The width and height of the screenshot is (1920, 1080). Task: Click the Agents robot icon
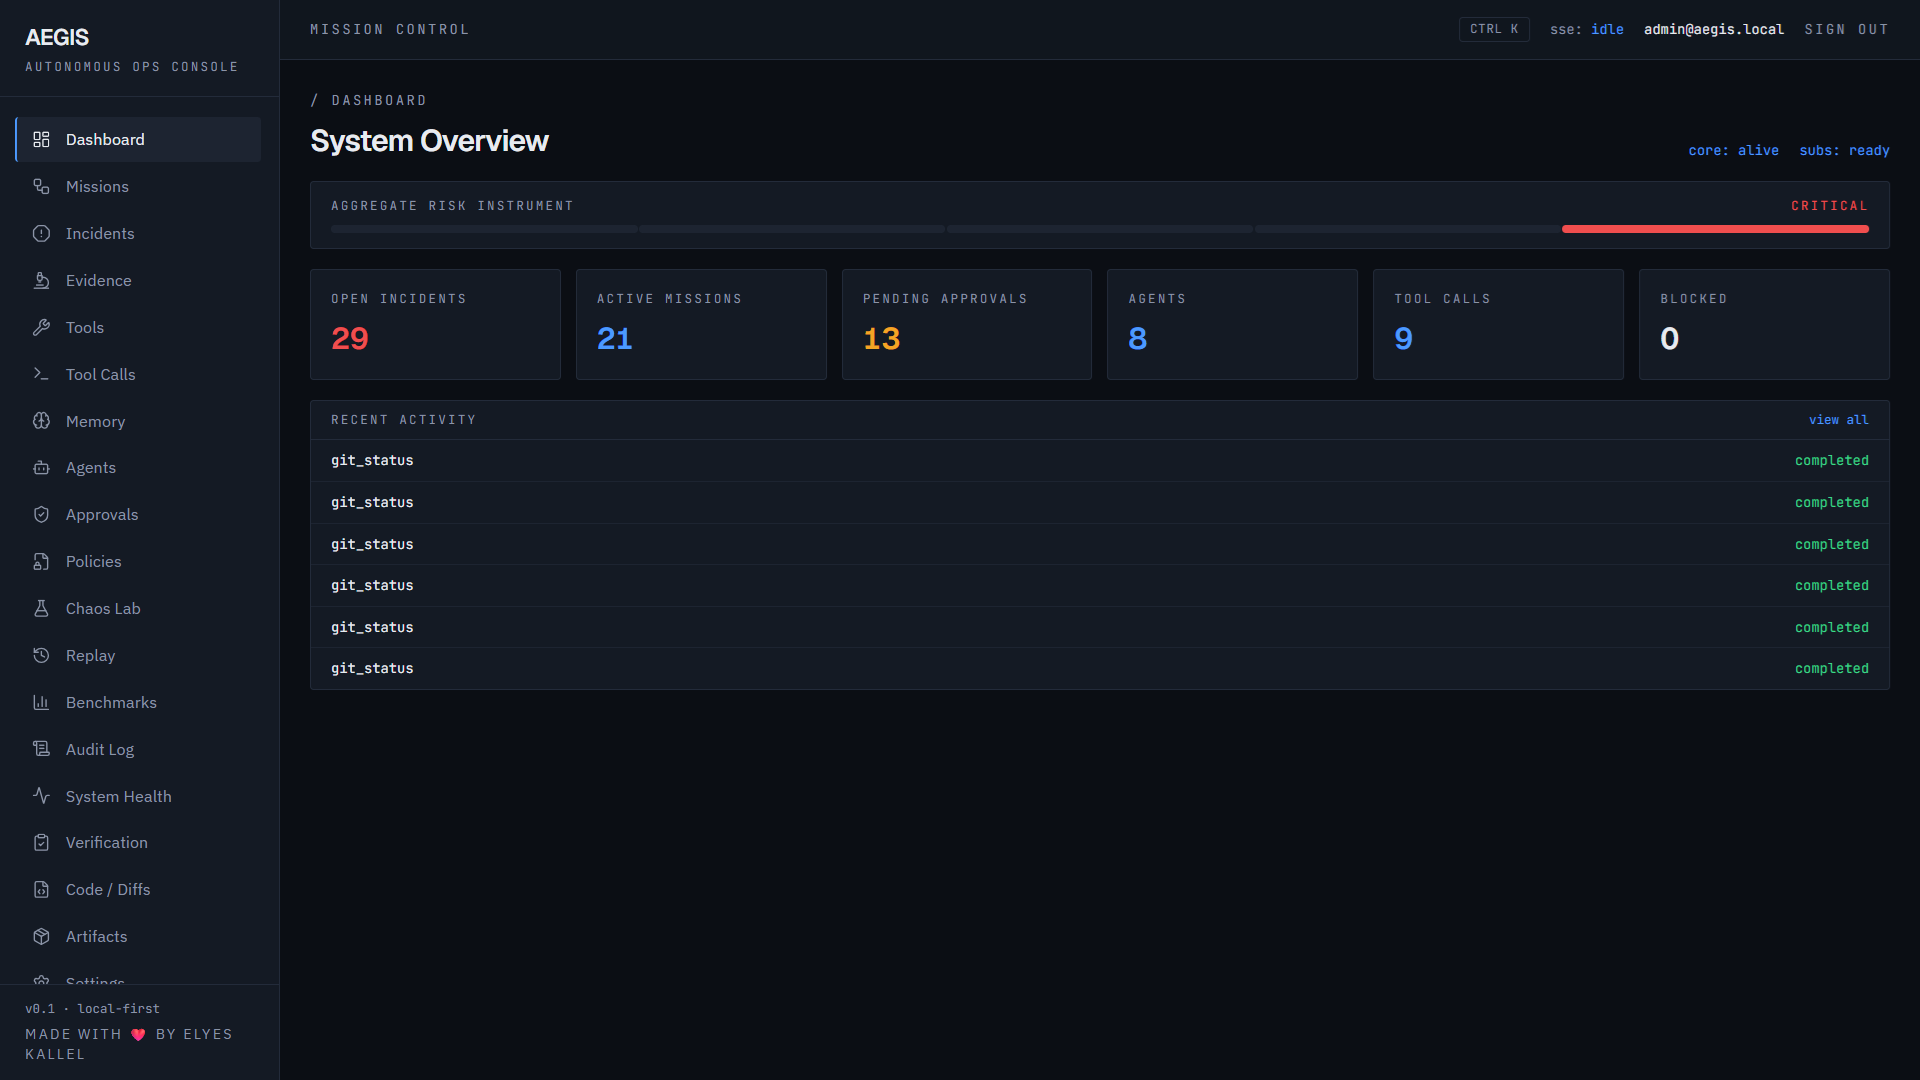tap(41, 467)
